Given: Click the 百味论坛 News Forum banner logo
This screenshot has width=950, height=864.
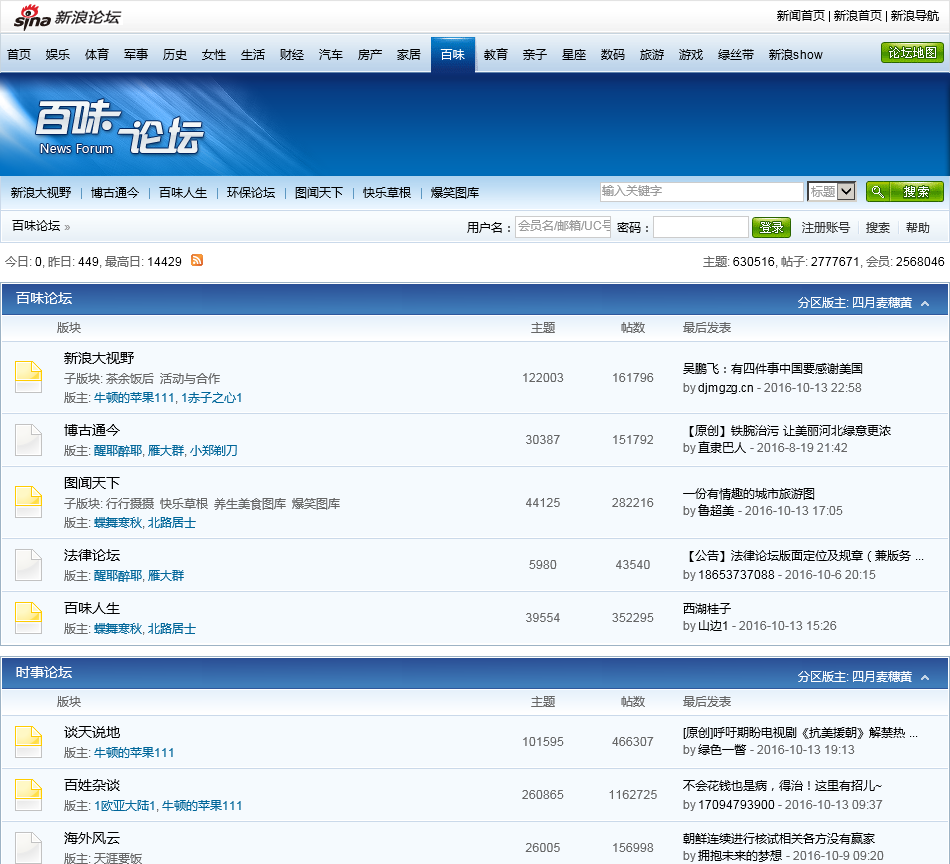Looking at the screenshot, I should coord(118,128).
